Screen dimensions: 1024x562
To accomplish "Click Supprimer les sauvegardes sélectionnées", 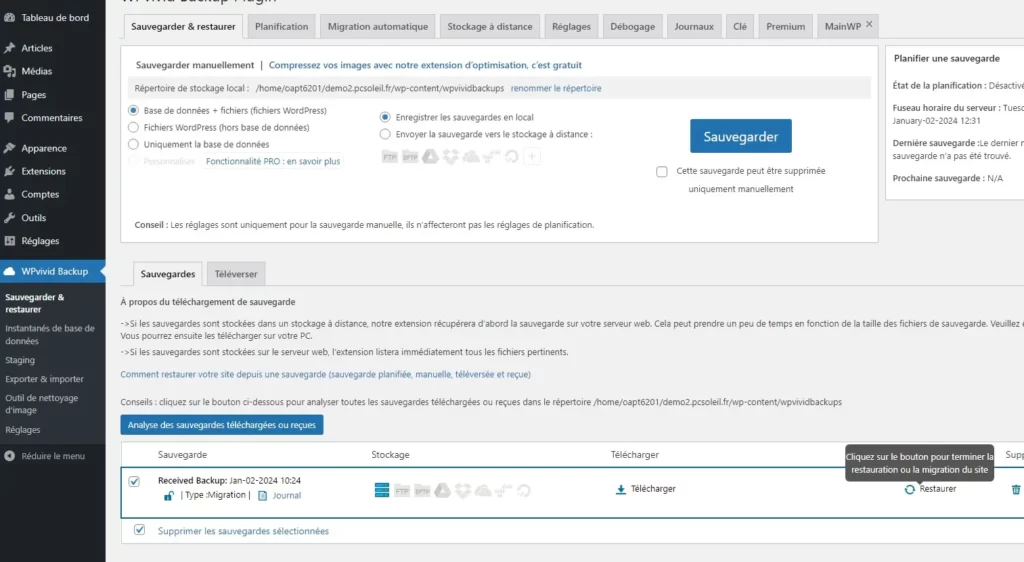I will coord(243,531).
